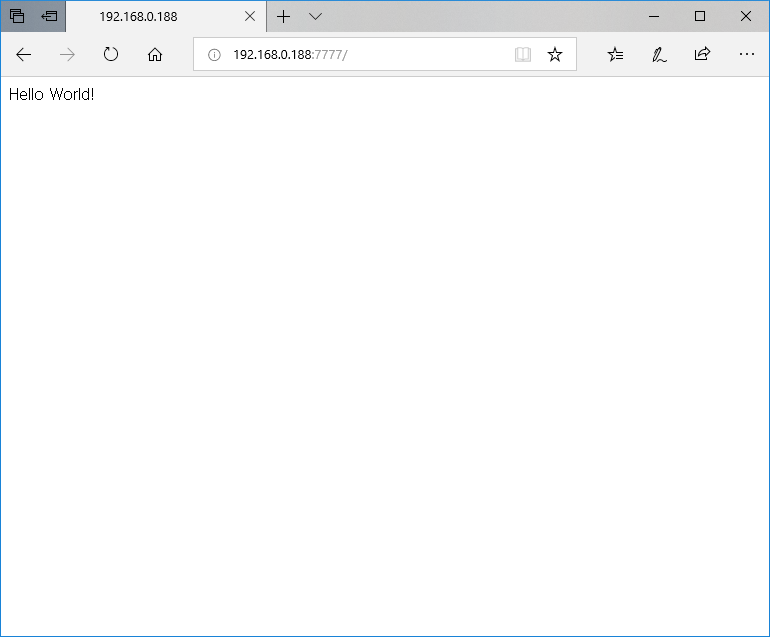Open Settings and more menu

tap(746, 54)
